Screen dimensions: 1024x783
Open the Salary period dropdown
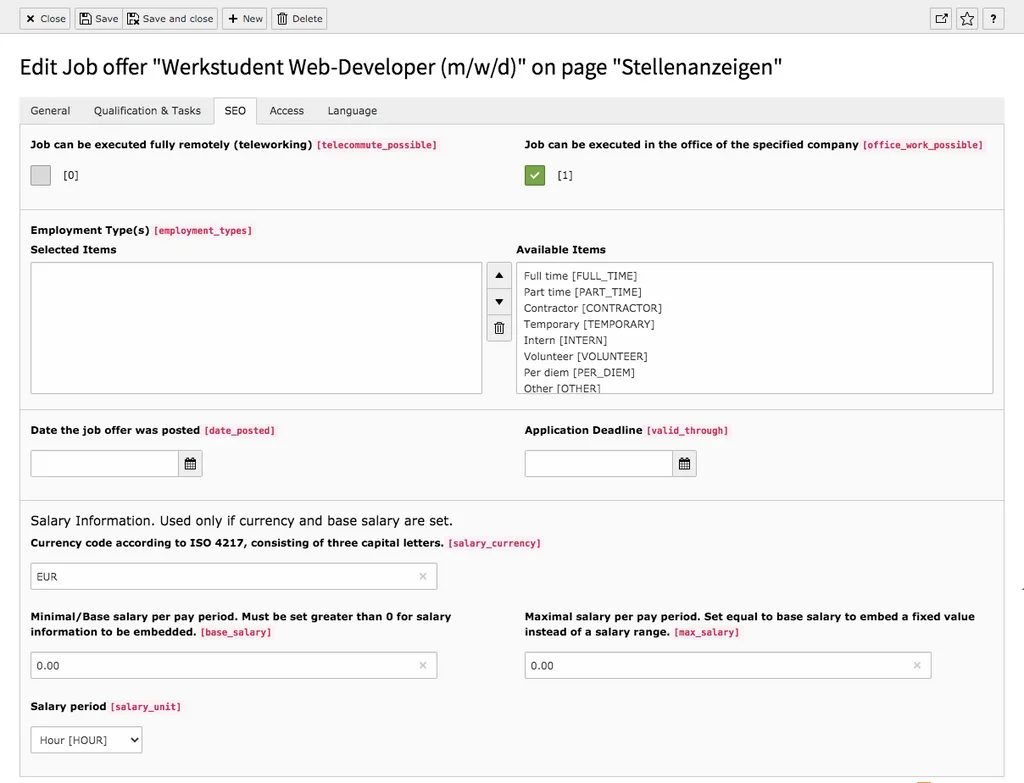[x=86, y=739]
